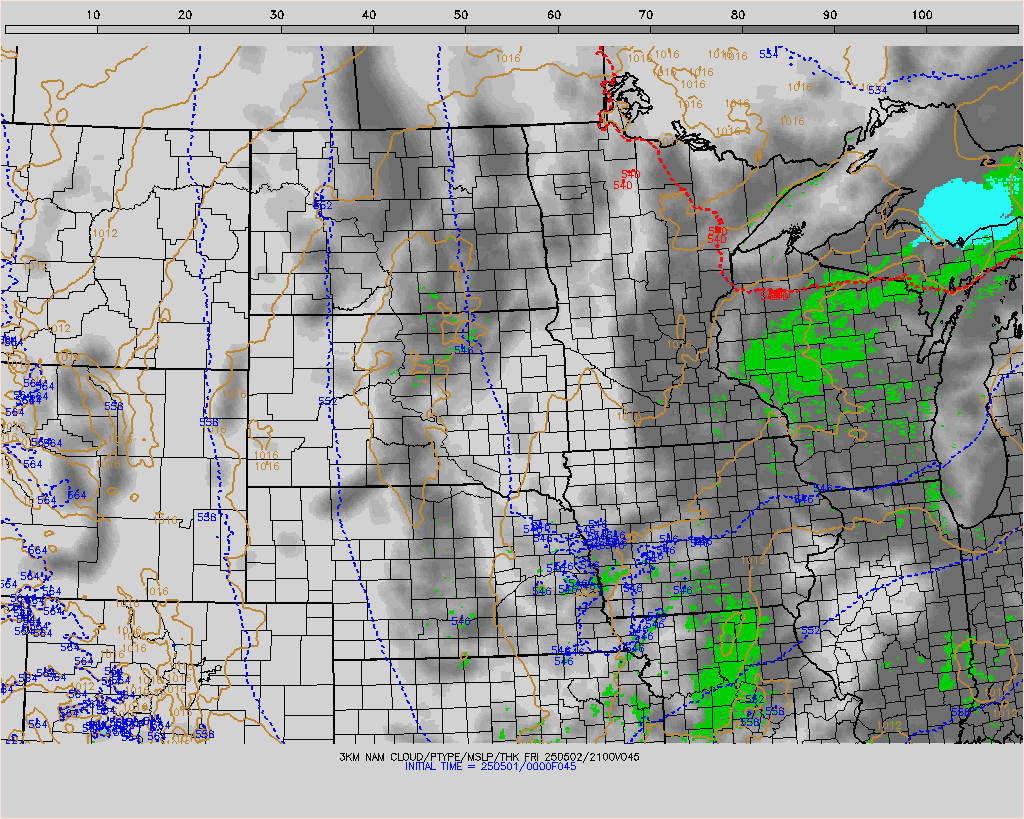Click the '30' label on the cloud scale
Image resolution: width=1024 pixels, height=819 pixels.
coord(277,14)
